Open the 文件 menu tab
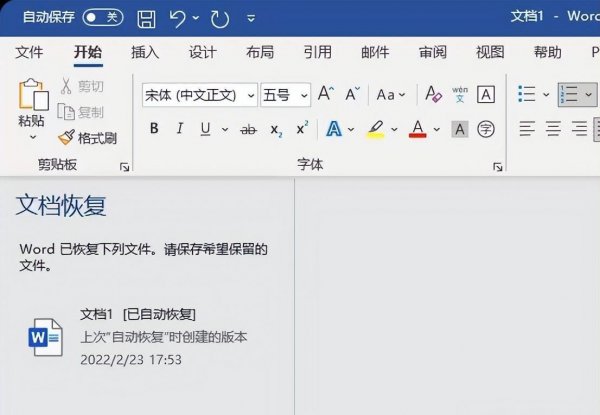This screenshot has height=415, width=600. point(29,52)
